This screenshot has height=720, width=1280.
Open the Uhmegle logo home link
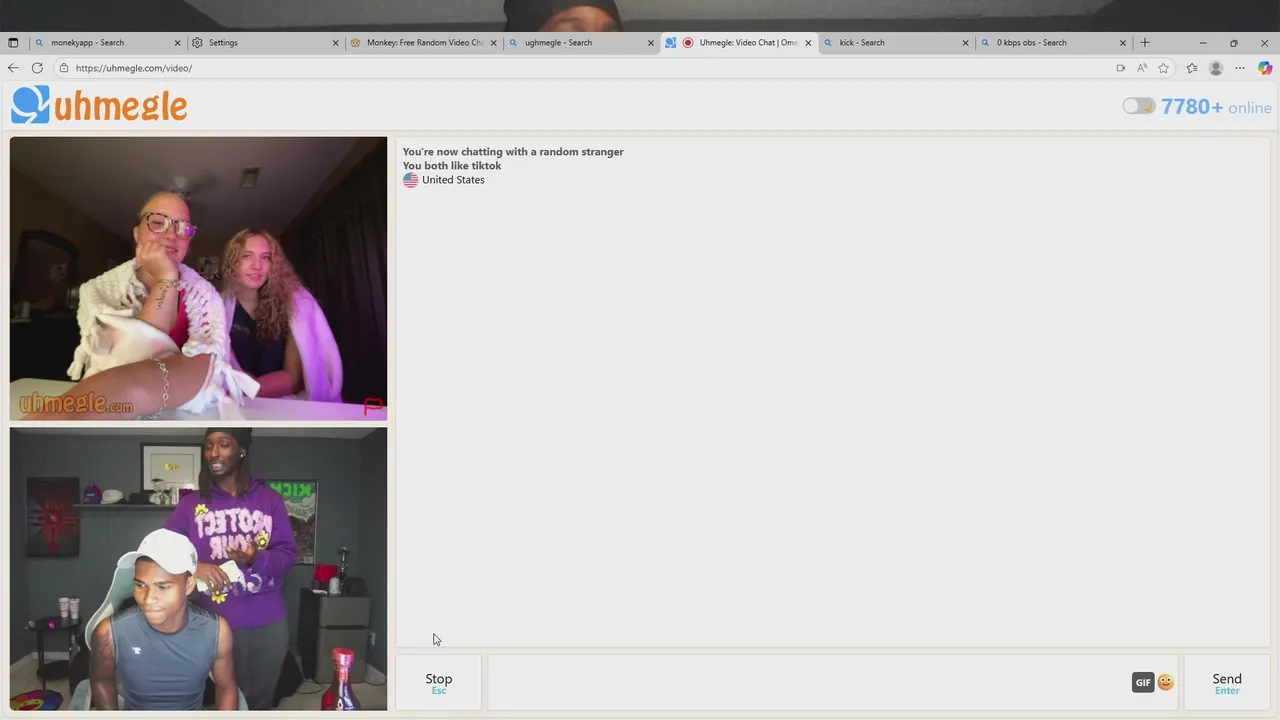(x=99, y=105)
